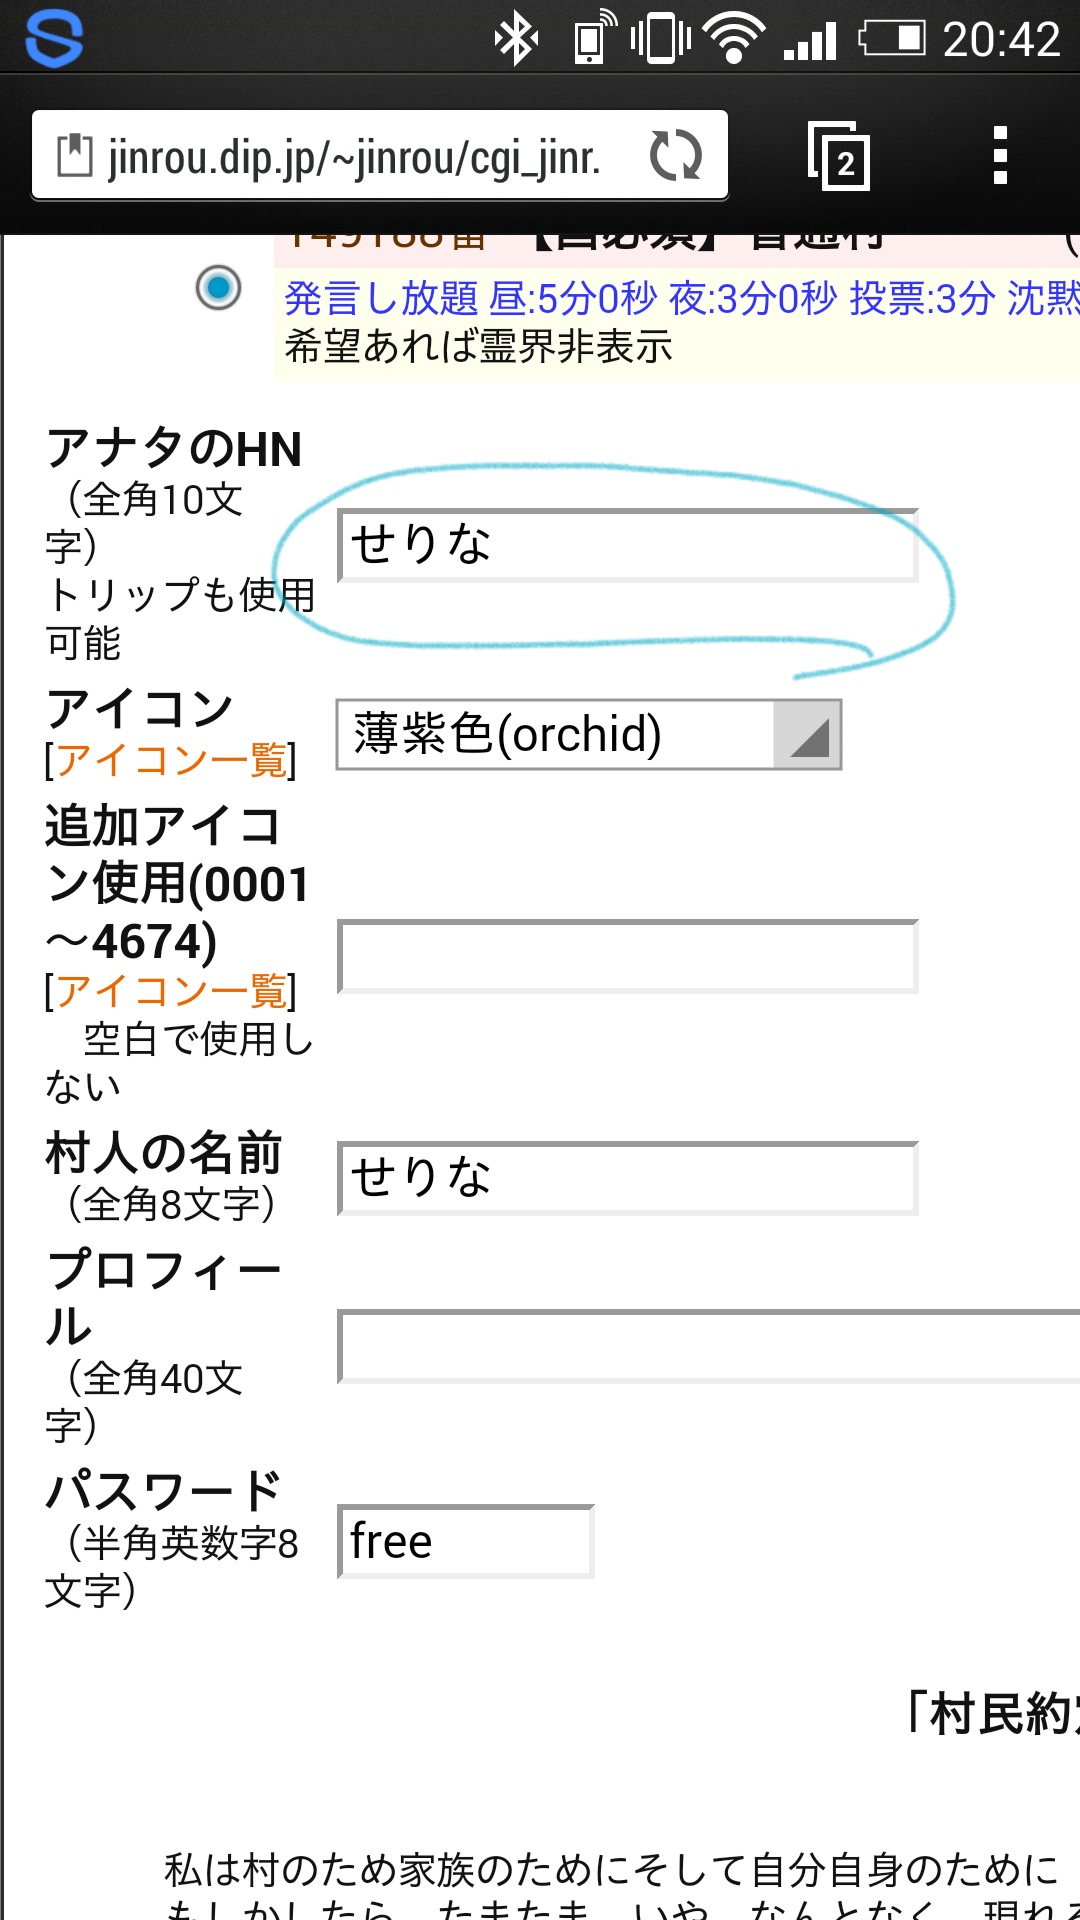Tap the battery status icon
The image size is (1080, 1920).
[x=891, y=40]
